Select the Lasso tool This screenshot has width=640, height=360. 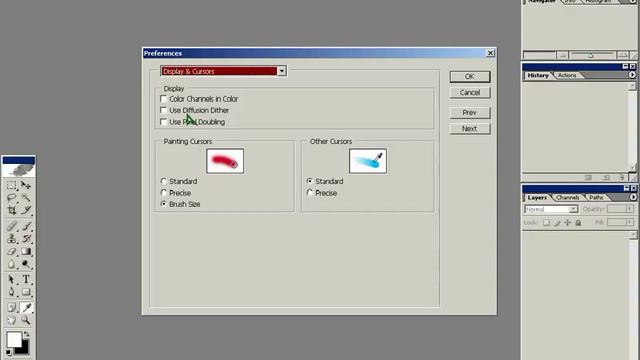[11, 198]
